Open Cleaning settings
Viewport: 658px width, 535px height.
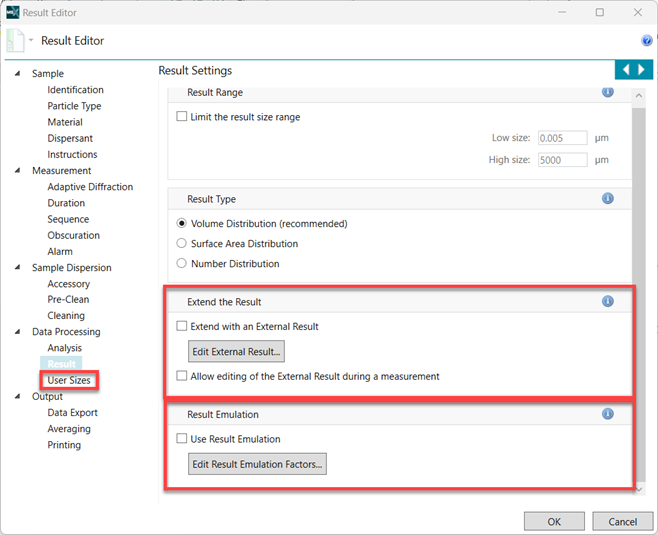tap(66, 316)
